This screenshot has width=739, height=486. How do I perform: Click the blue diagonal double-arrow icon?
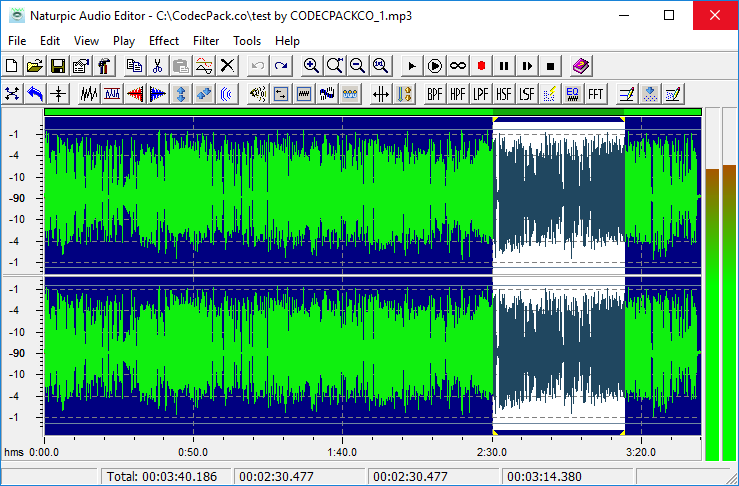[204, 94]
